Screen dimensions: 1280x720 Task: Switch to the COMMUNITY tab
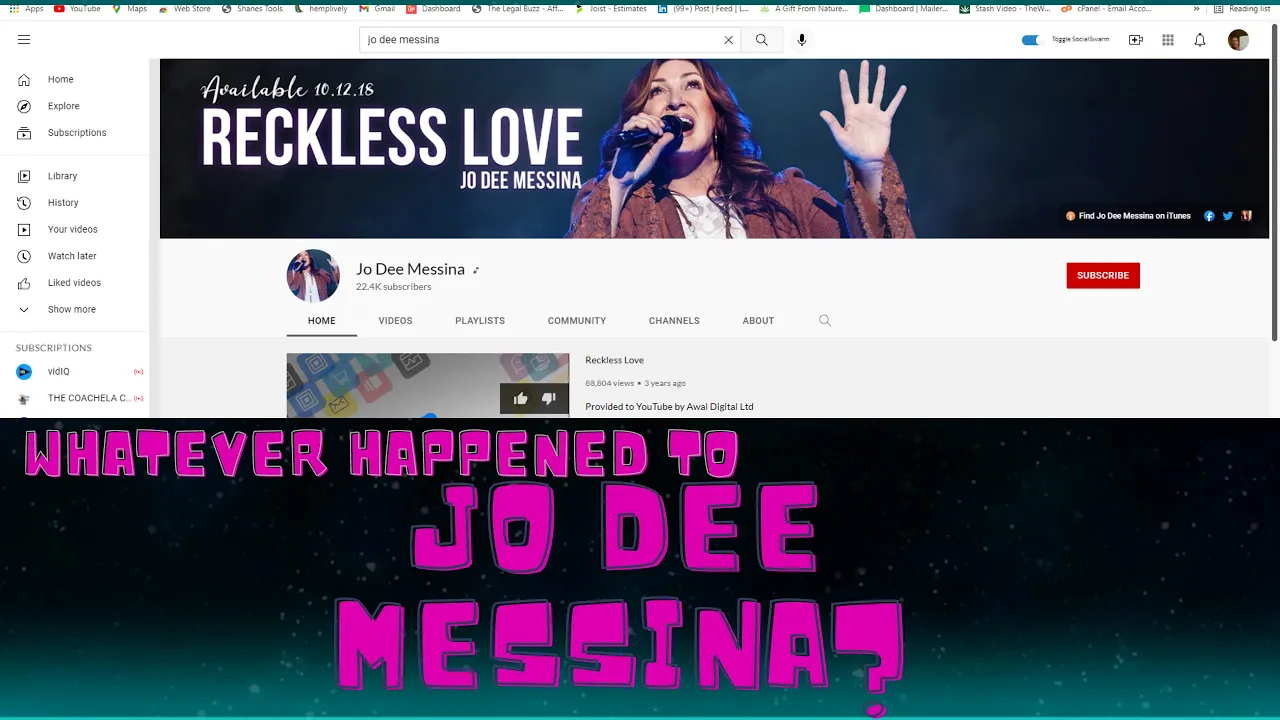[x=577, y=321]
